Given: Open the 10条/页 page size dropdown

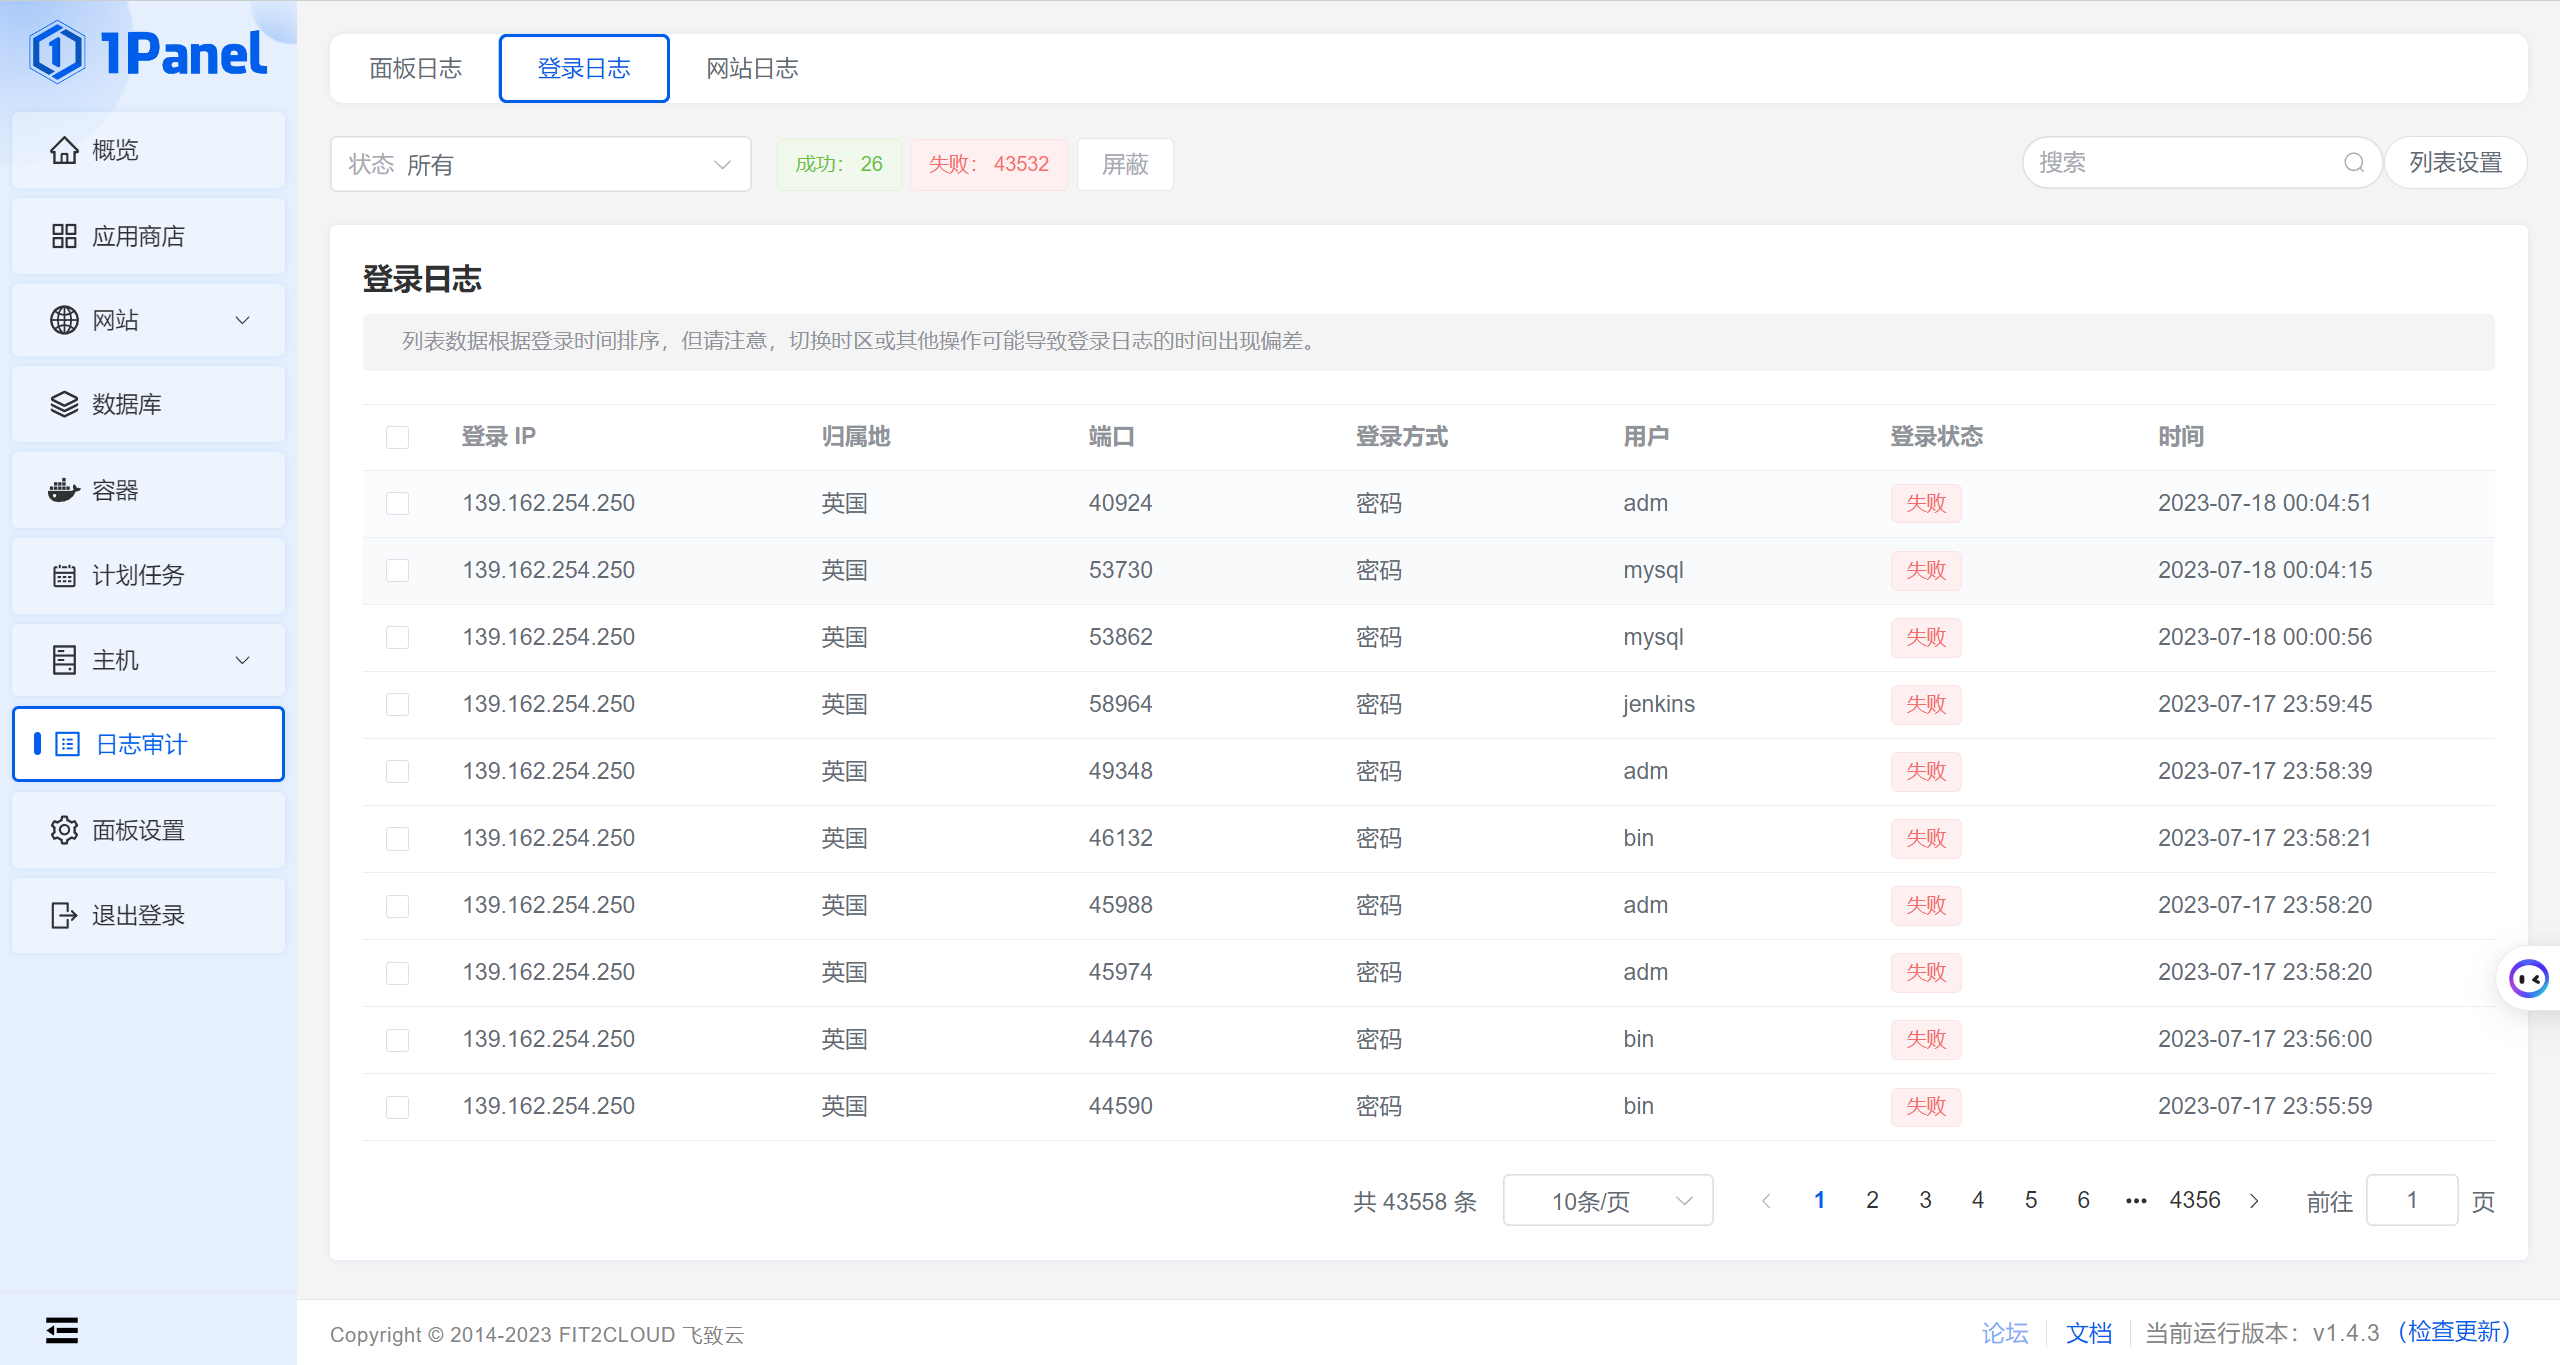Looking at the screenshot, I should click(1607, 1200).
